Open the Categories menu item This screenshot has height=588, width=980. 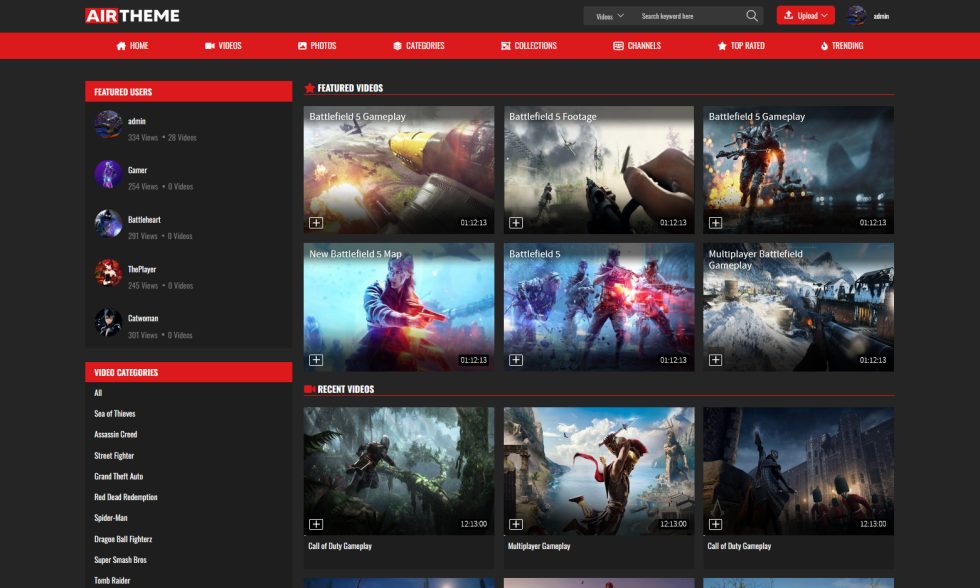pos(418,46)
